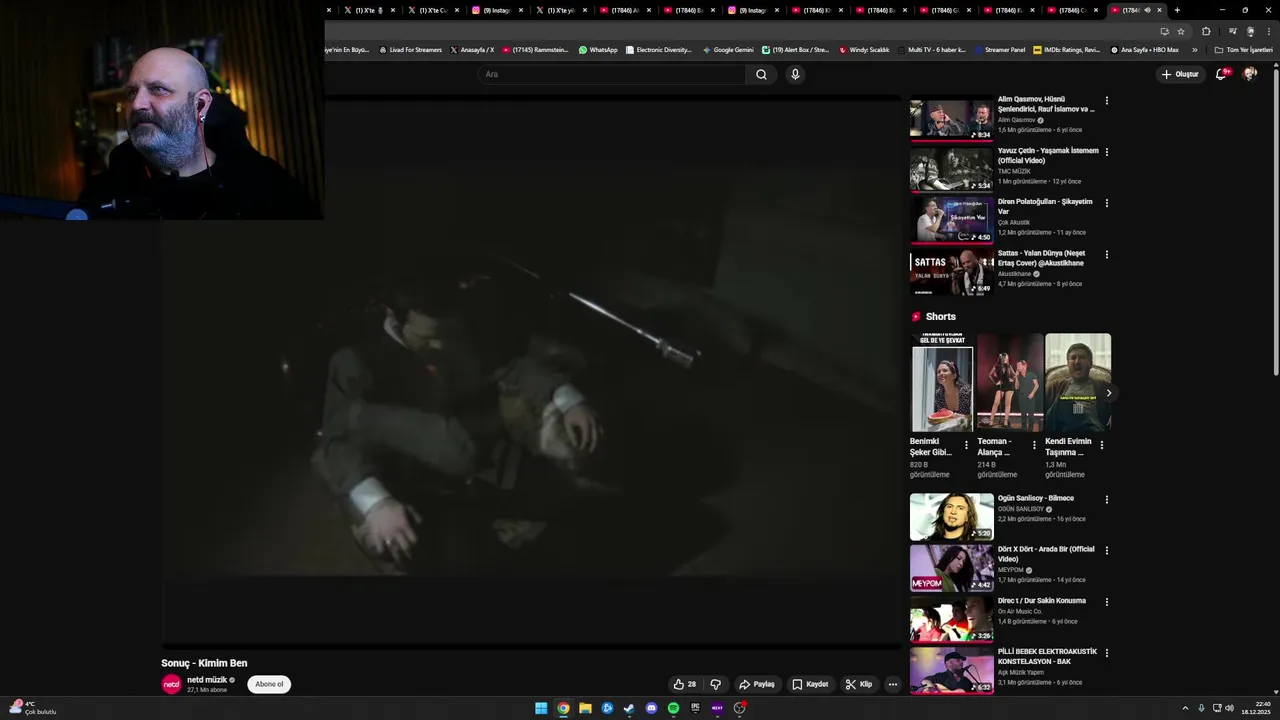Click the video title Sonuç - Kimim Ben
This screenshot has width=1280, height=720.
click(x=204, y=663)
